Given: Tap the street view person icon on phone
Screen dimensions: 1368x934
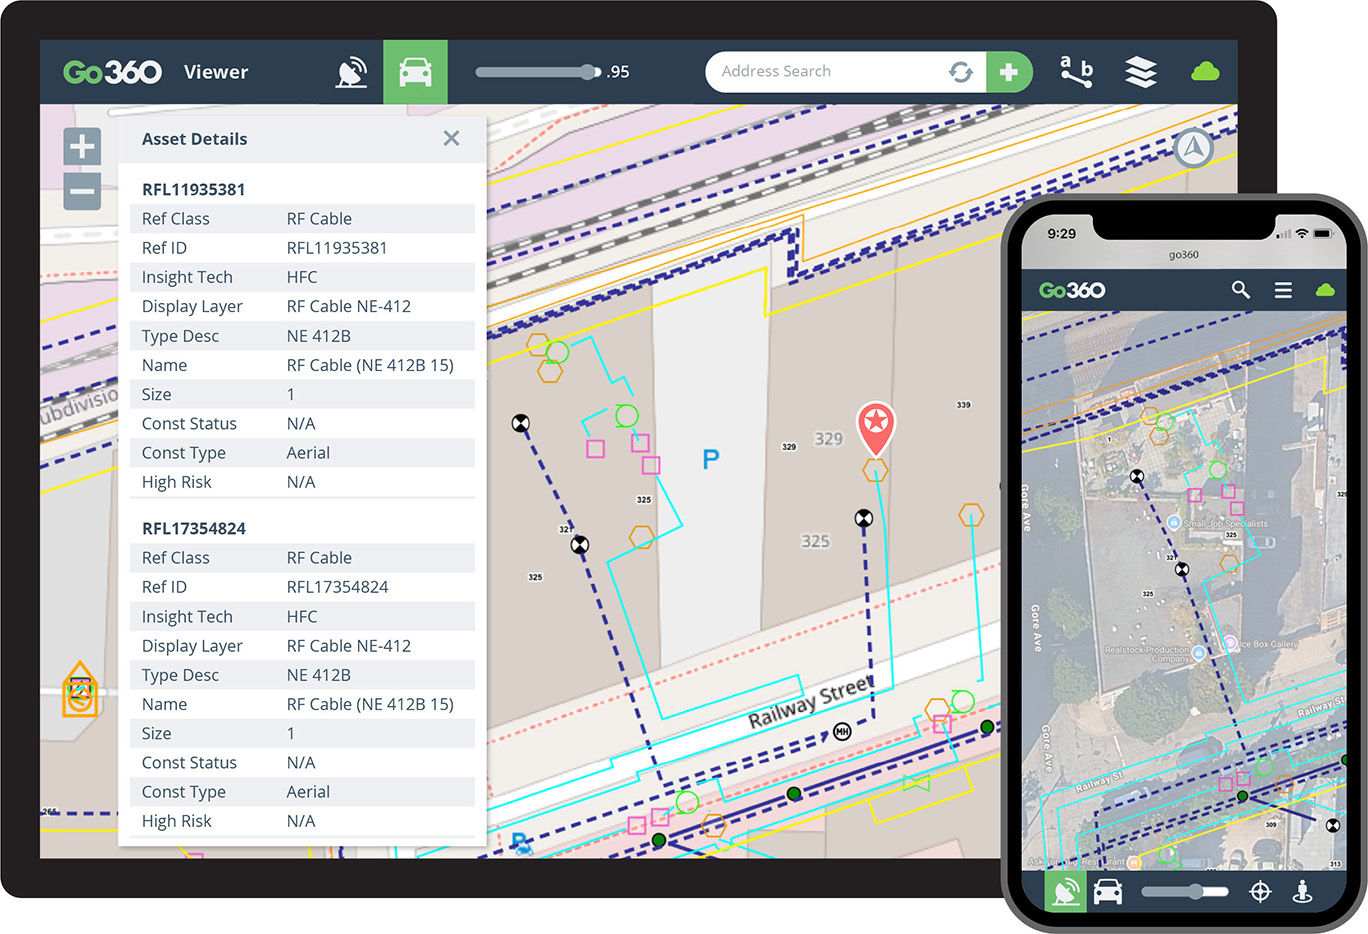Looking at the screenshot, I should tap(1302, 891).
